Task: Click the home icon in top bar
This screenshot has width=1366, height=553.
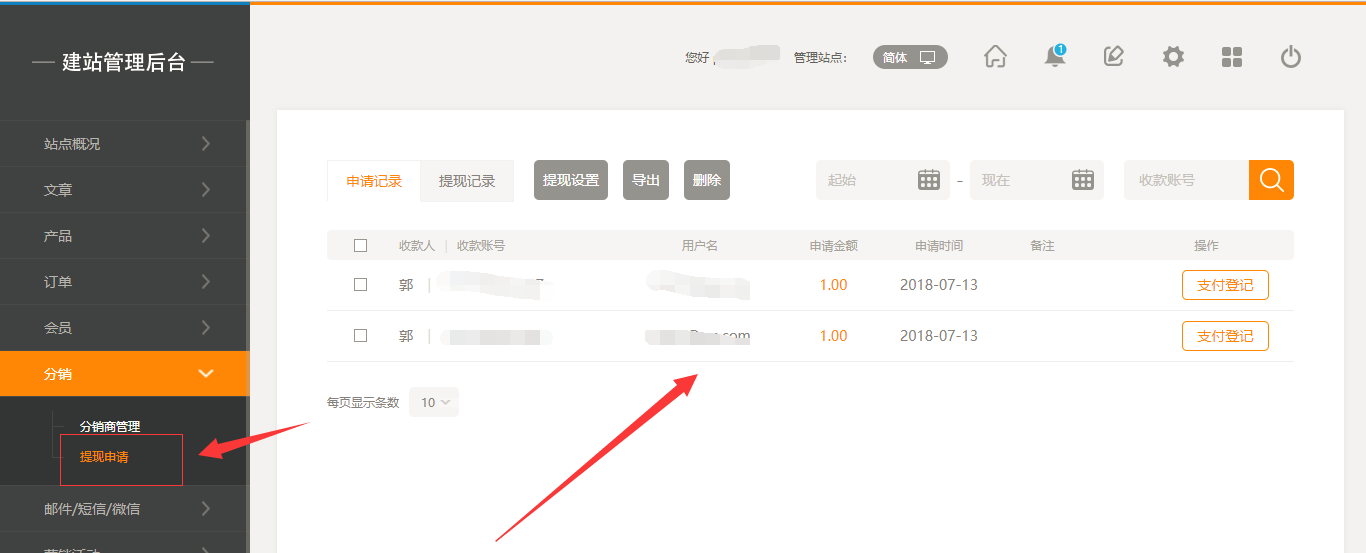Action: pos(995,57)
